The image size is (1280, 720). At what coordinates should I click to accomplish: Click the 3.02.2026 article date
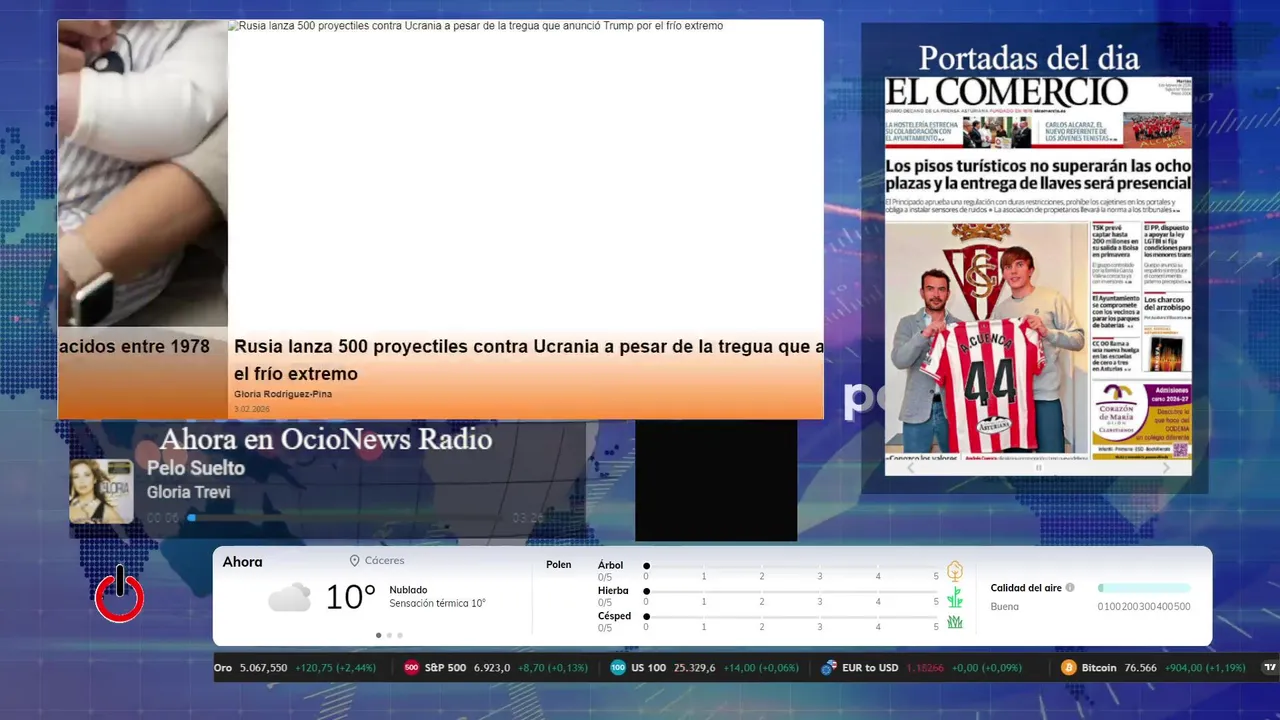[x=252, y=409]
